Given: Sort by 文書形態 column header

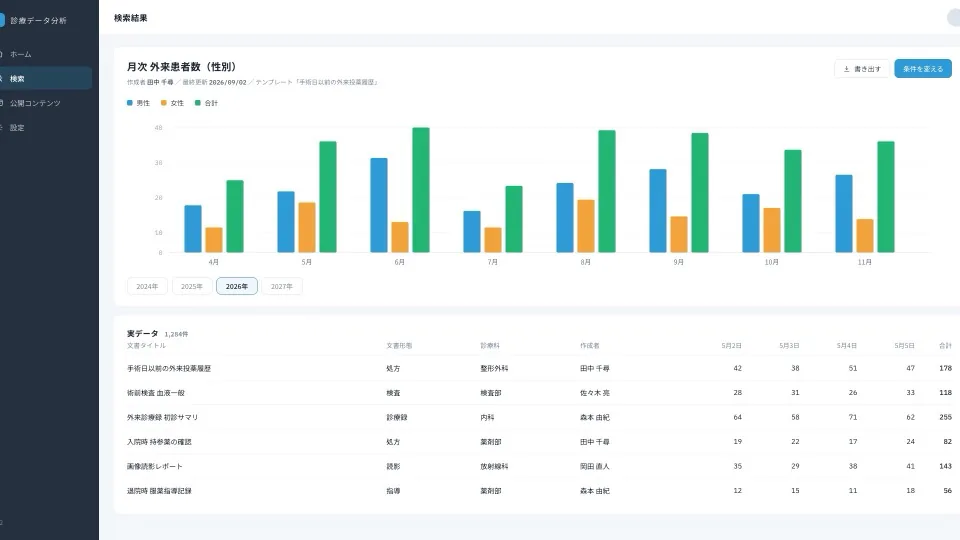Looking at the screenshot, I should [399, 345].
